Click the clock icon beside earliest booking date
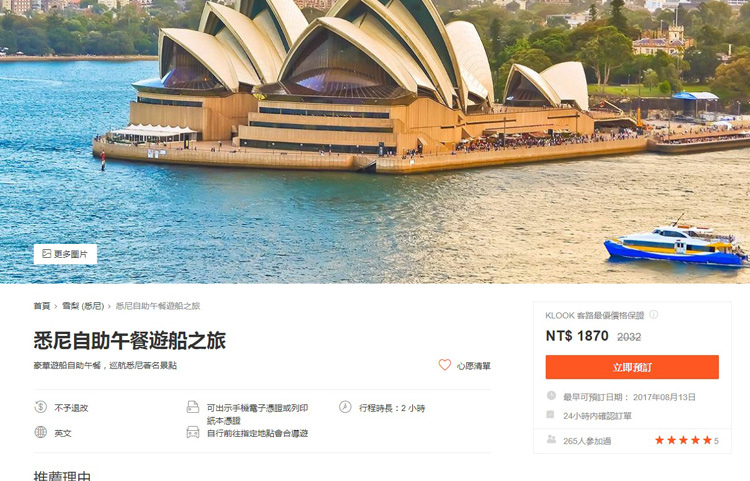This screenshot has height=481, width=750. click(551, 395)
